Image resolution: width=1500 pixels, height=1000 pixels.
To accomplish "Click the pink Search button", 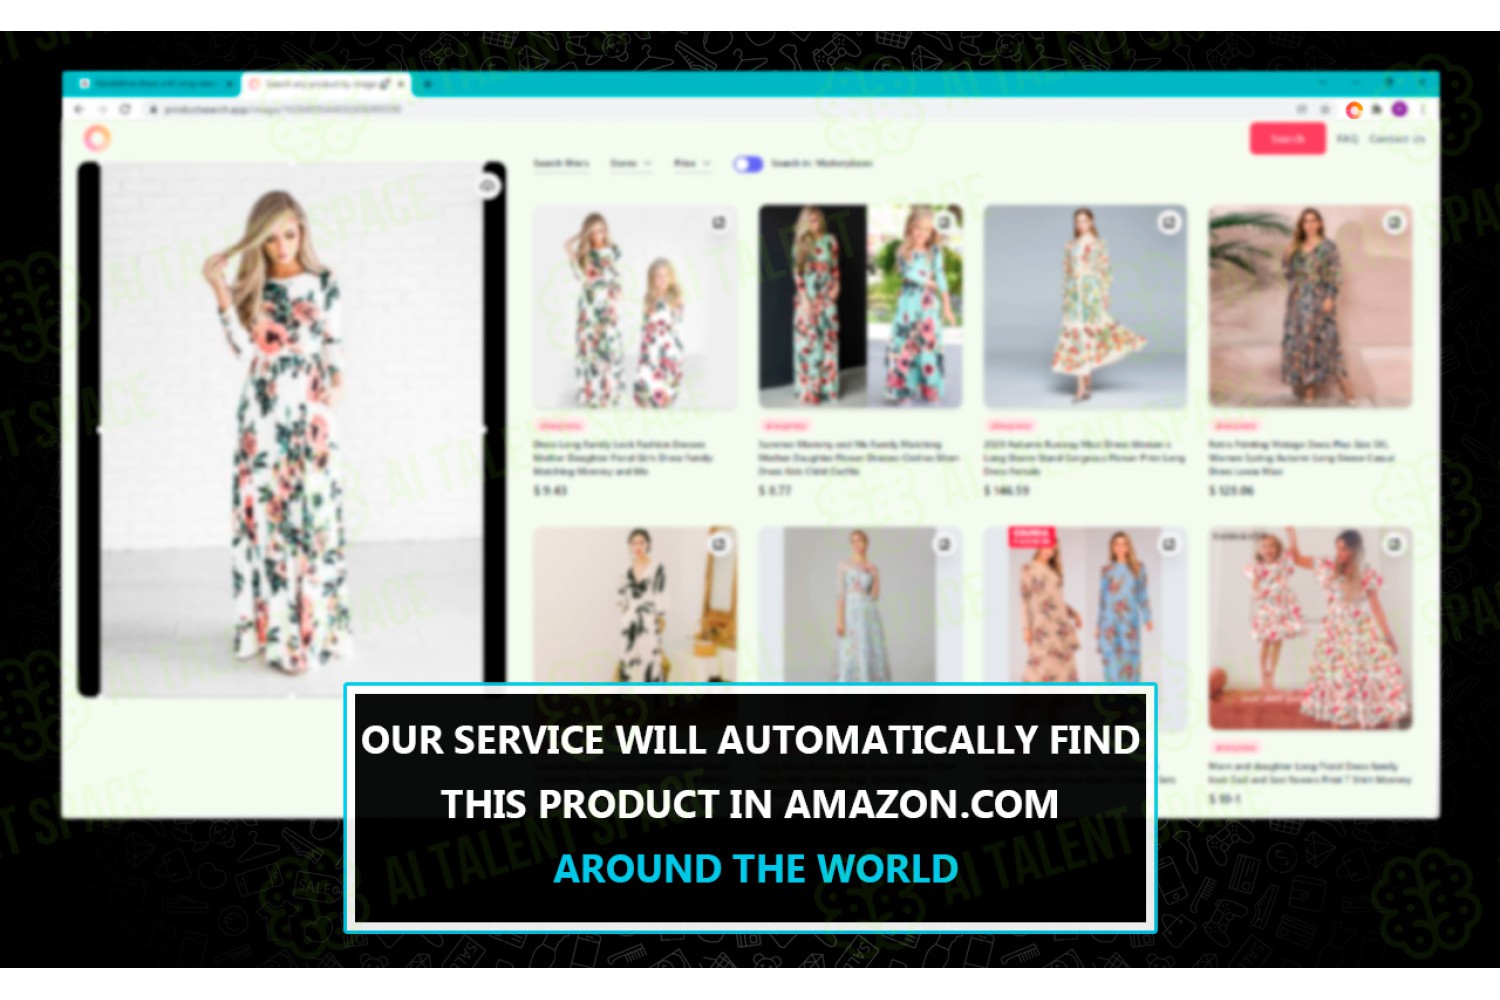I will pyautogui.click(x=1287, y=139).
